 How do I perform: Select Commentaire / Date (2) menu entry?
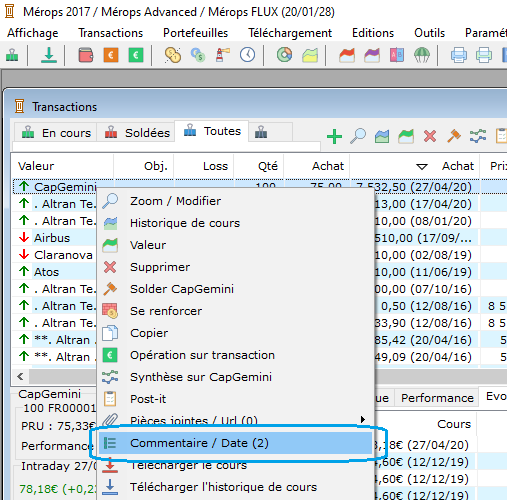pyautogui.click(x=235, y=443)
